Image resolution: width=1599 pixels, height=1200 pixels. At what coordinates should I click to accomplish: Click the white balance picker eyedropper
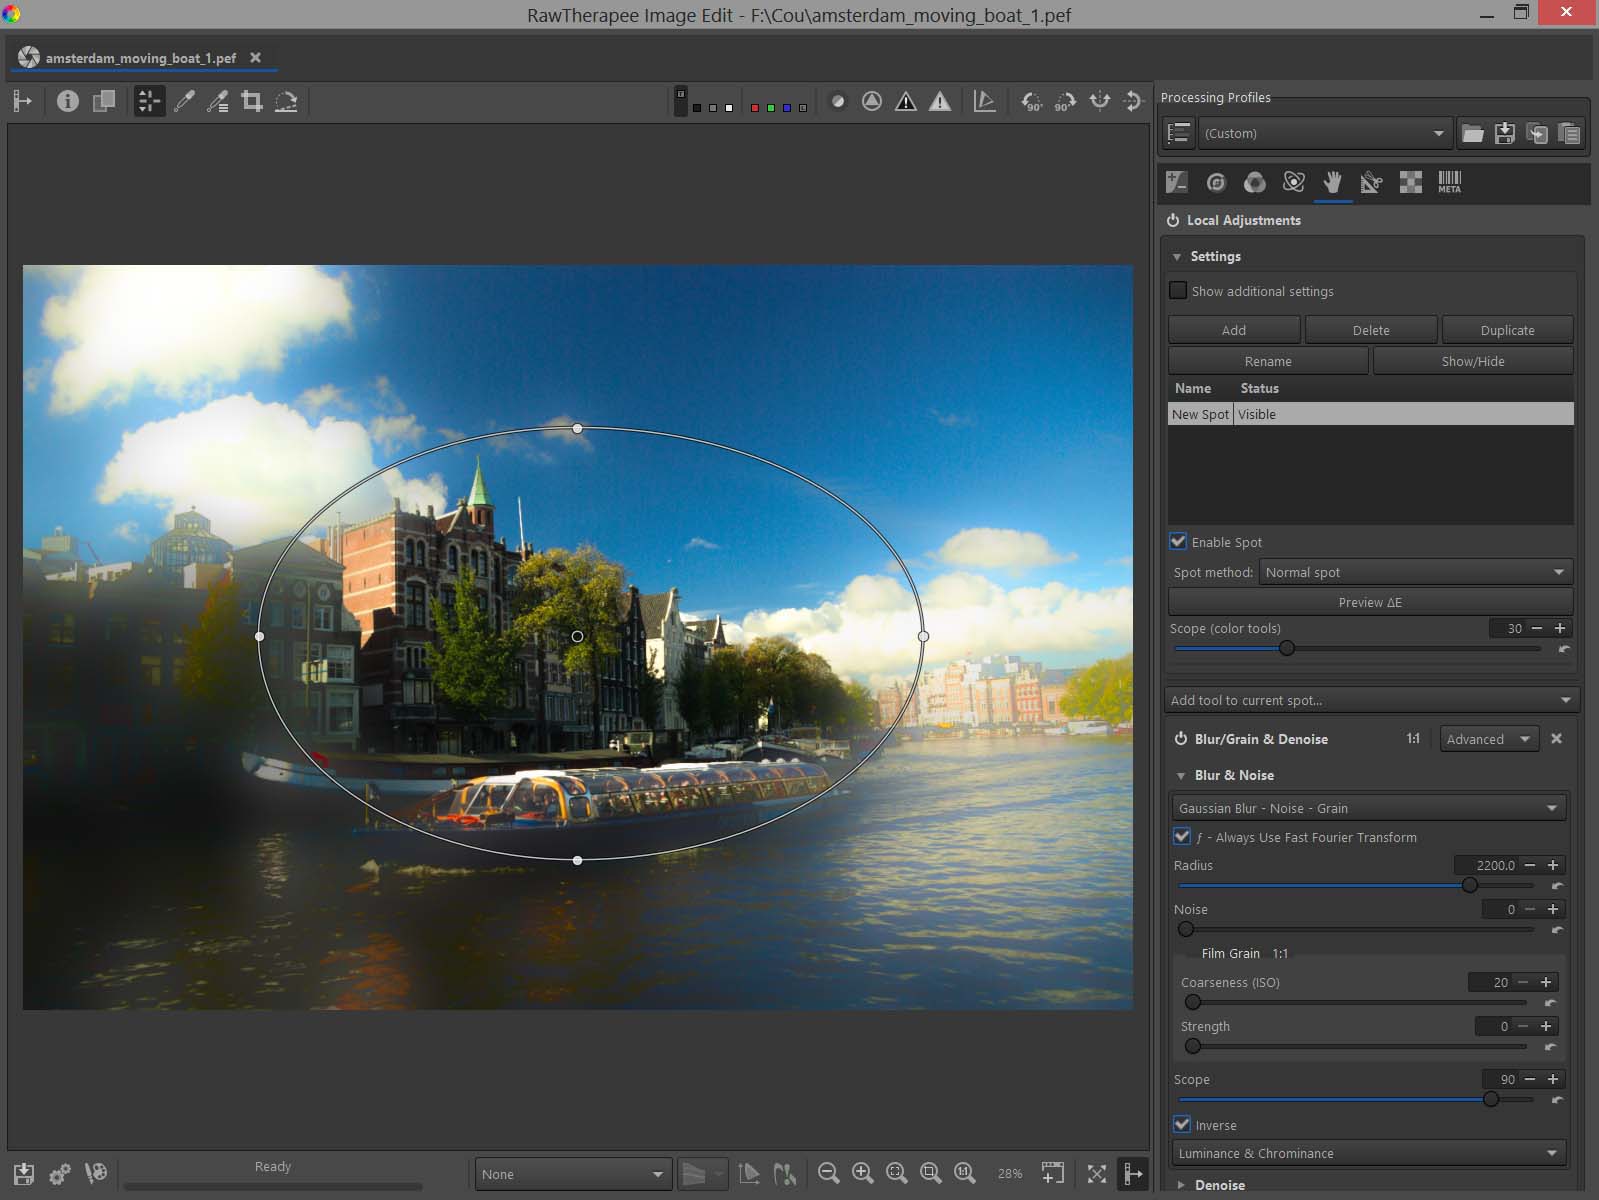[x=184, y=101]
